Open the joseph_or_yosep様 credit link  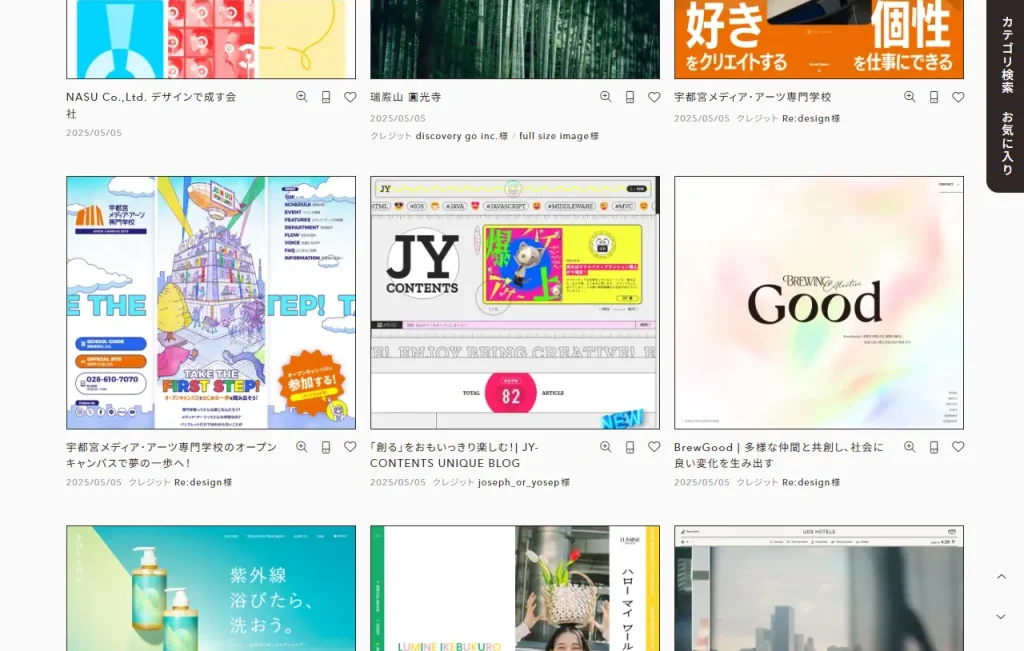524,483
